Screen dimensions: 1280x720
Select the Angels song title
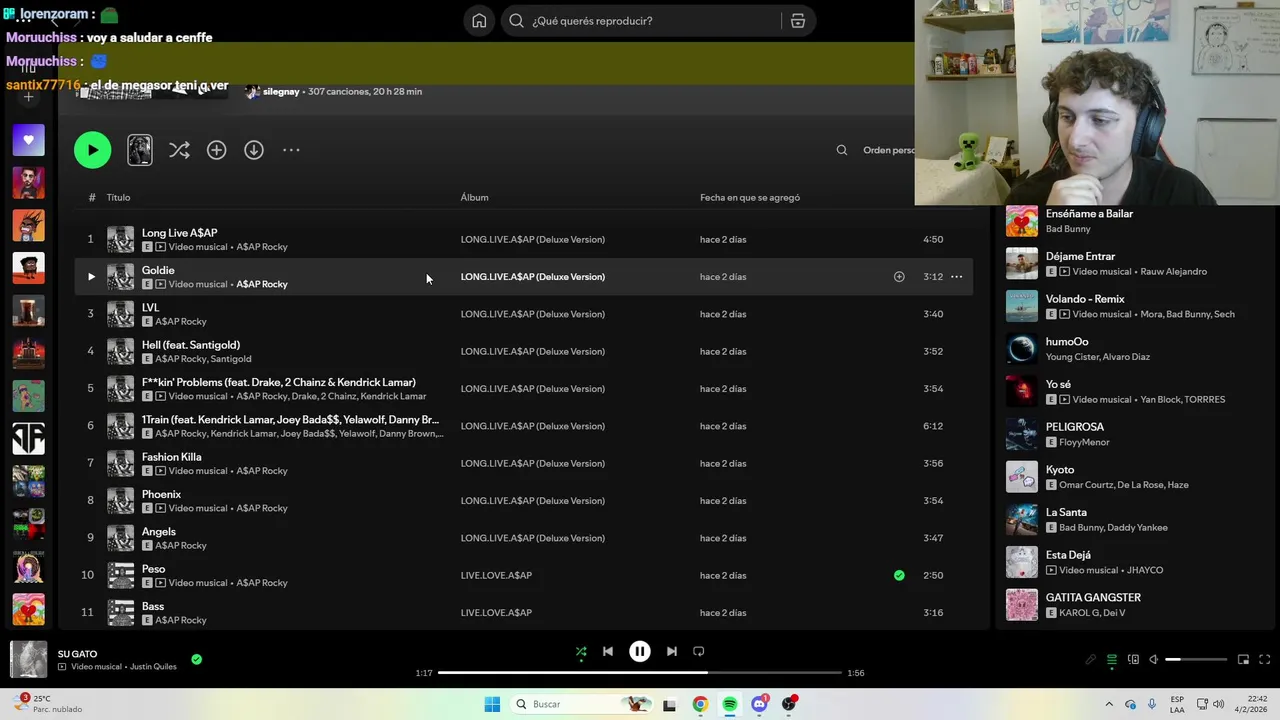pyautogui.click(x=158, y=532)
